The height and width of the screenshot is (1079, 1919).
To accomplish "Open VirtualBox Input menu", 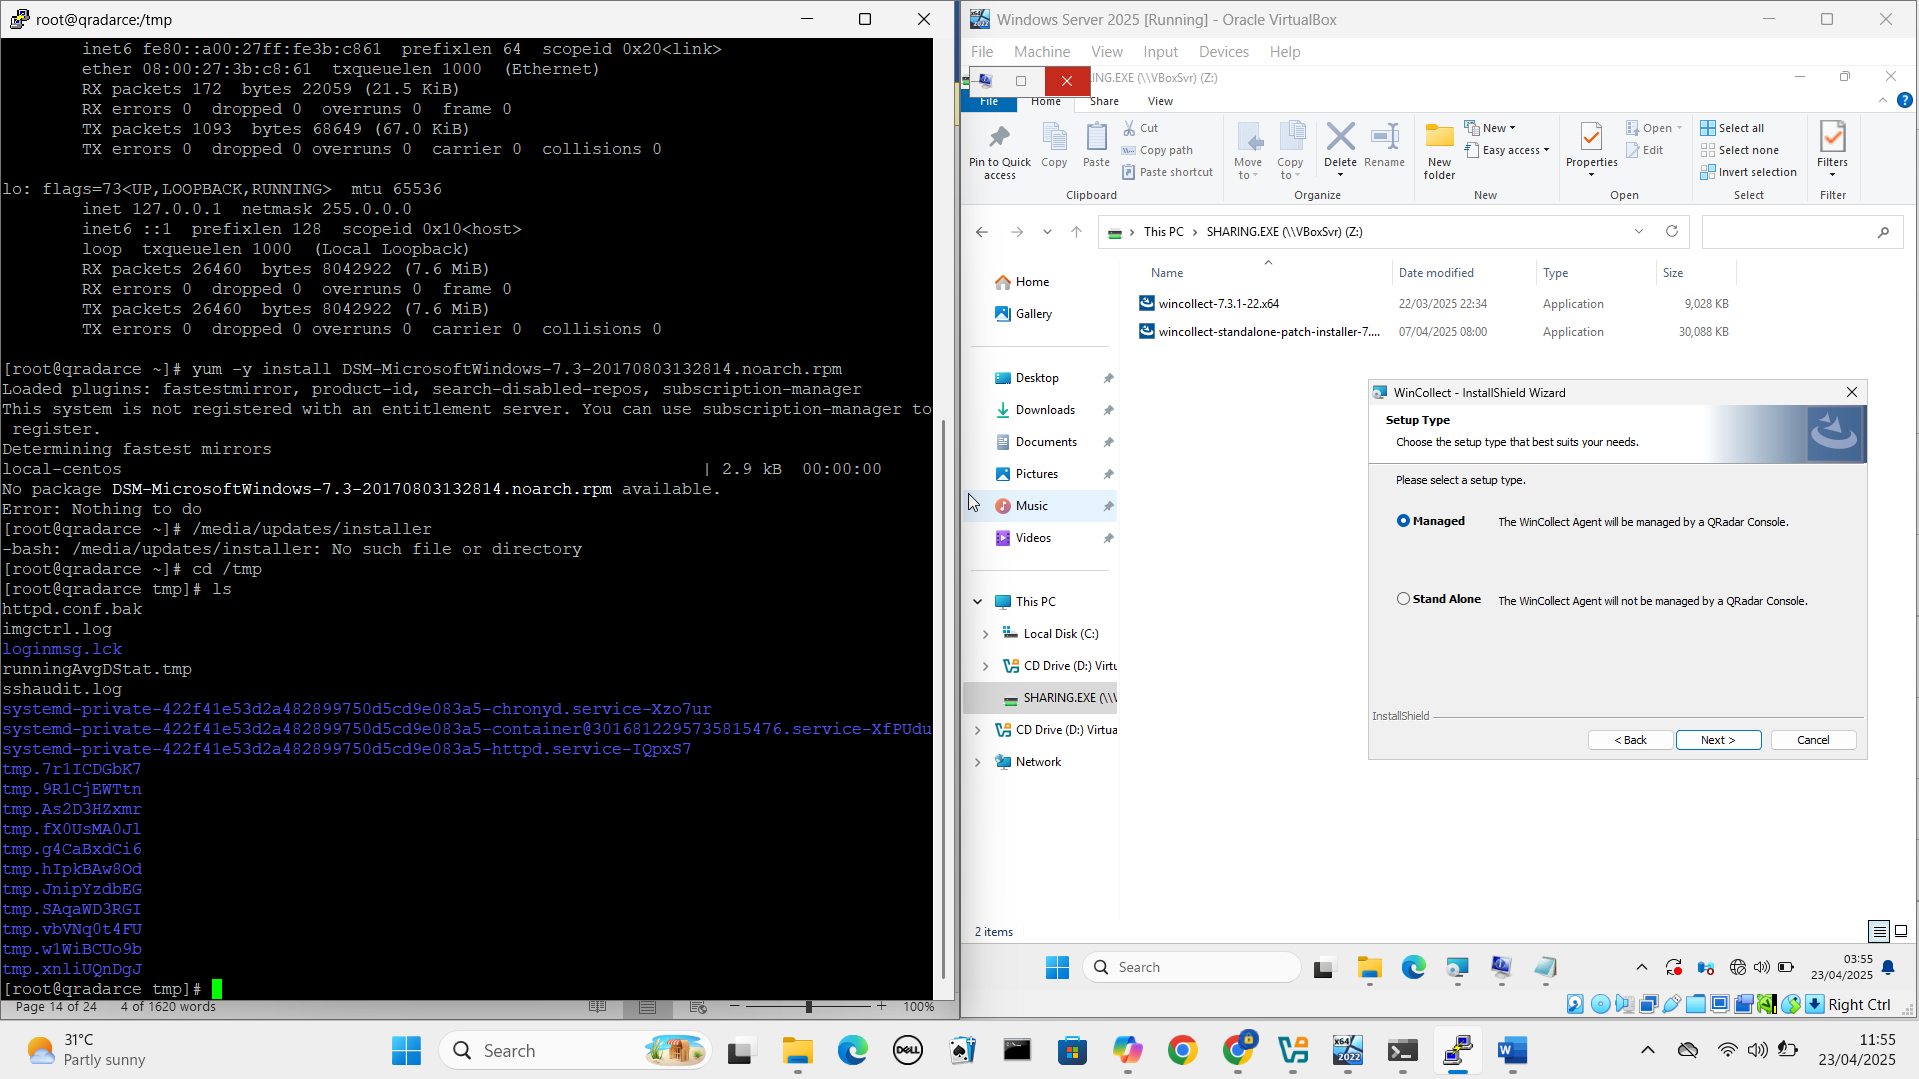I will click(x=1160, y=52).
